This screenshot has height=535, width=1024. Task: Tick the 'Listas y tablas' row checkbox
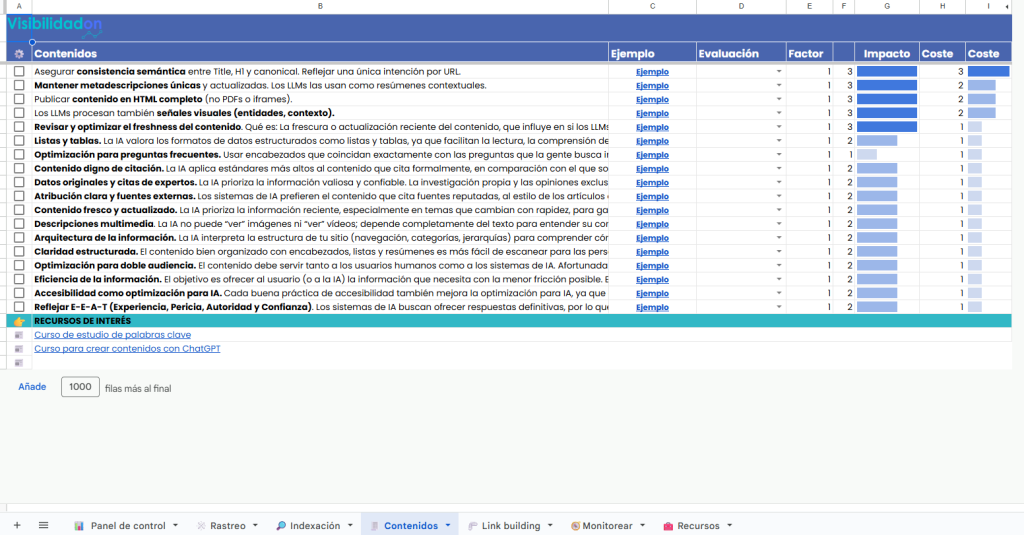[19, 141]
